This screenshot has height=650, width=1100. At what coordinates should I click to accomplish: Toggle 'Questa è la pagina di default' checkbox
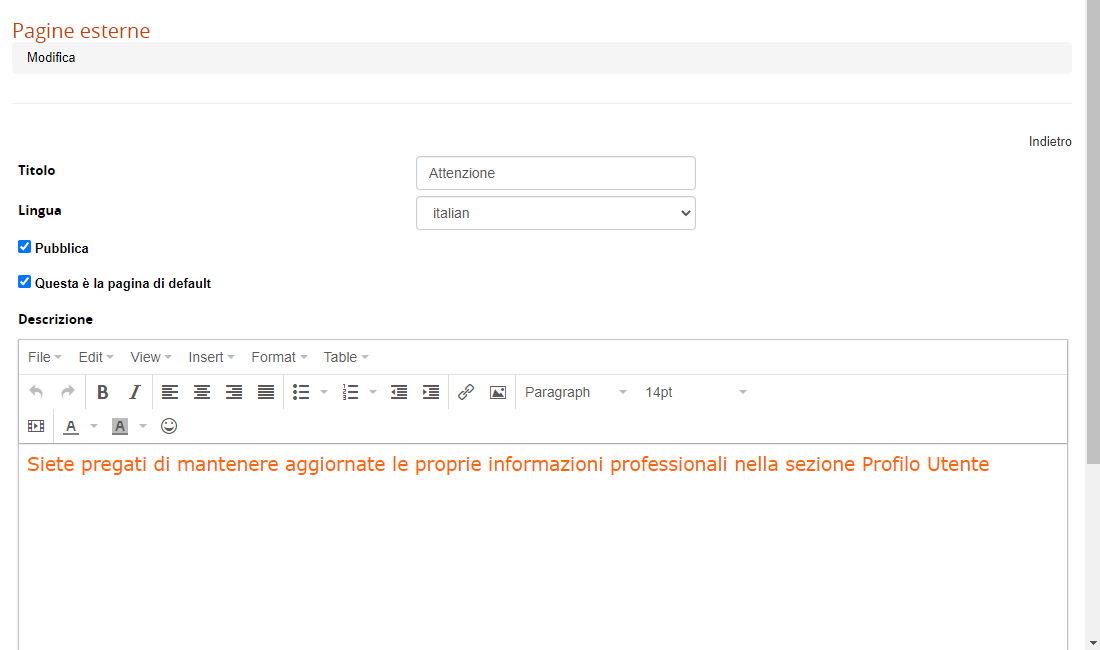[25, 282]
